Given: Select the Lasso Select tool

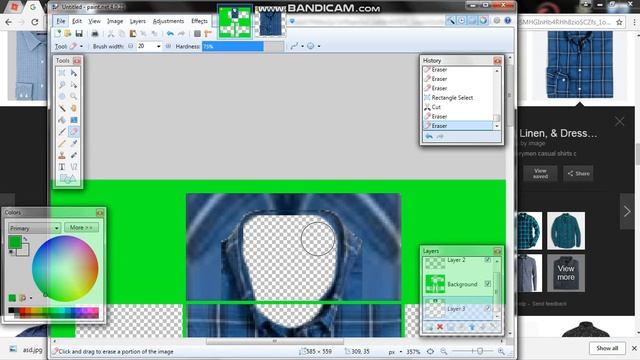Looking at the screenshot, I should click(x=62, y=85).
